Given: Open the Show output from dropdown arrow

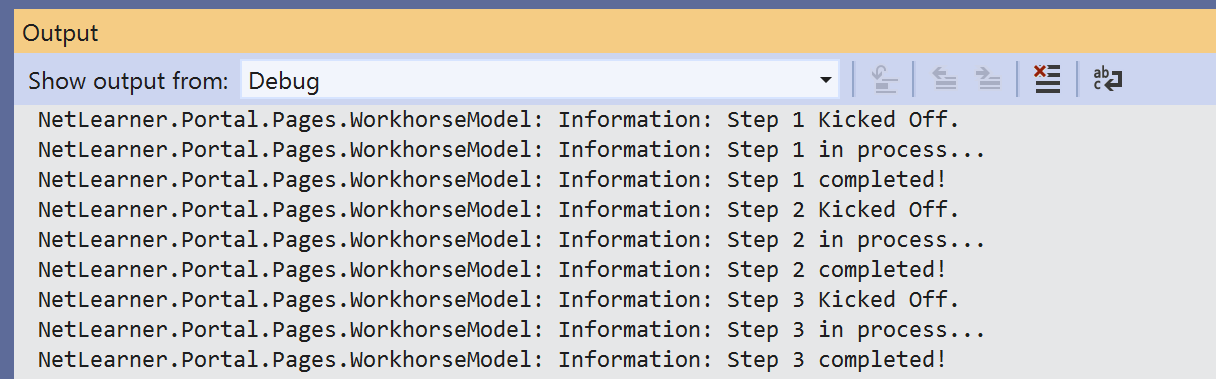Looking at the screenshot, I should [x=826, y=80].
